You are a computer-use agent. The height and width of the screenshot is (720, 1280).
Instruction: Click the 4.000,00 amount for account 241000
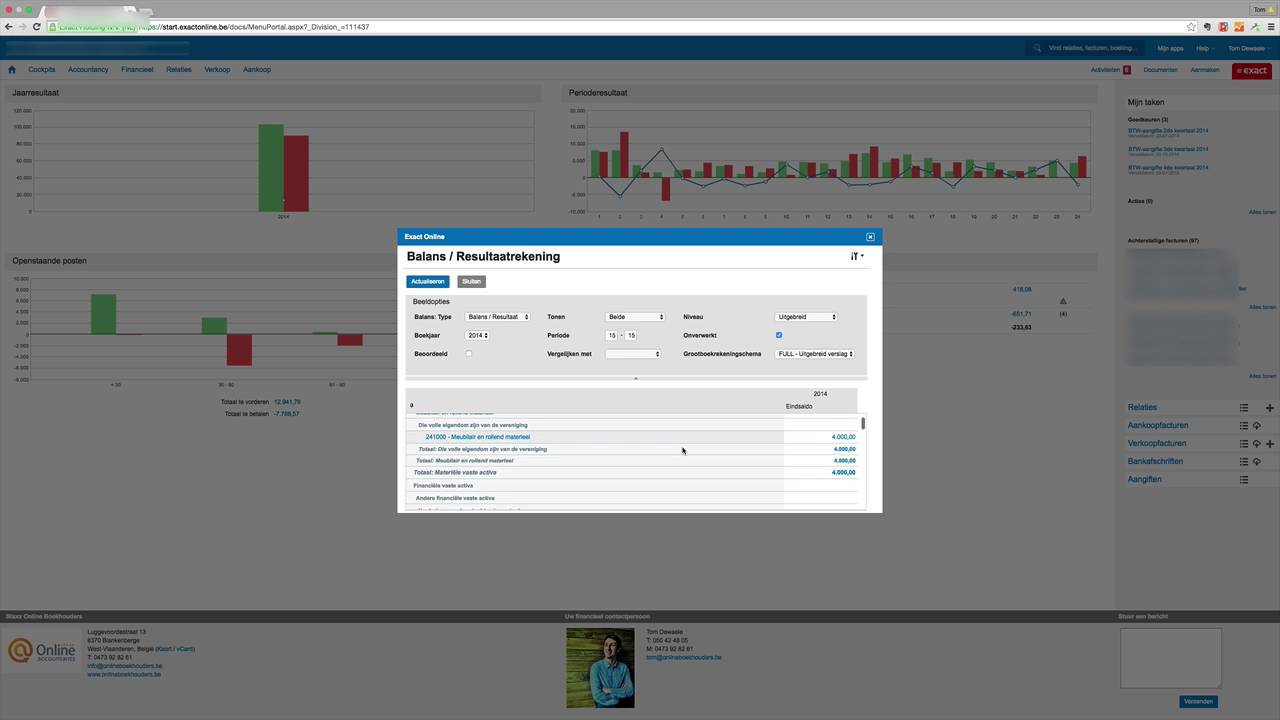pos(843,437)
